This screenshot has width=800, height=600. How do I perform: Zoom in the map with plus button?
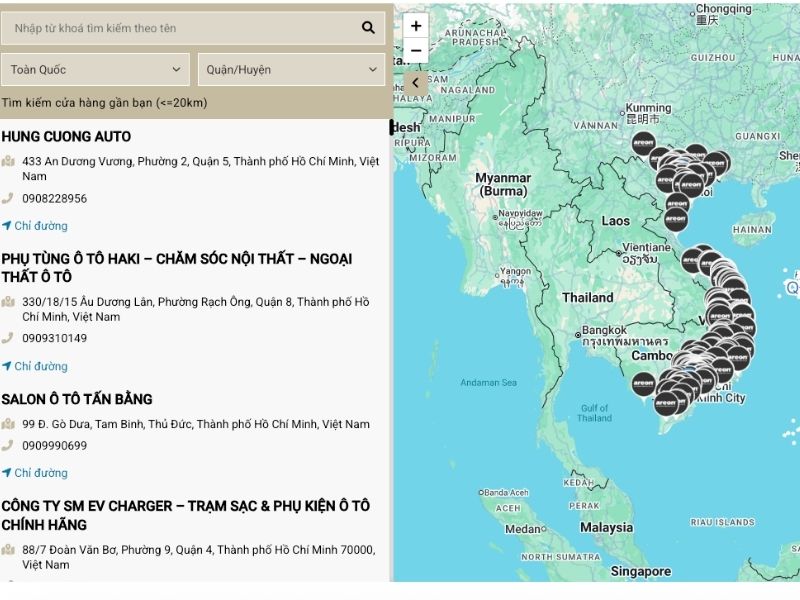[416, 26]
